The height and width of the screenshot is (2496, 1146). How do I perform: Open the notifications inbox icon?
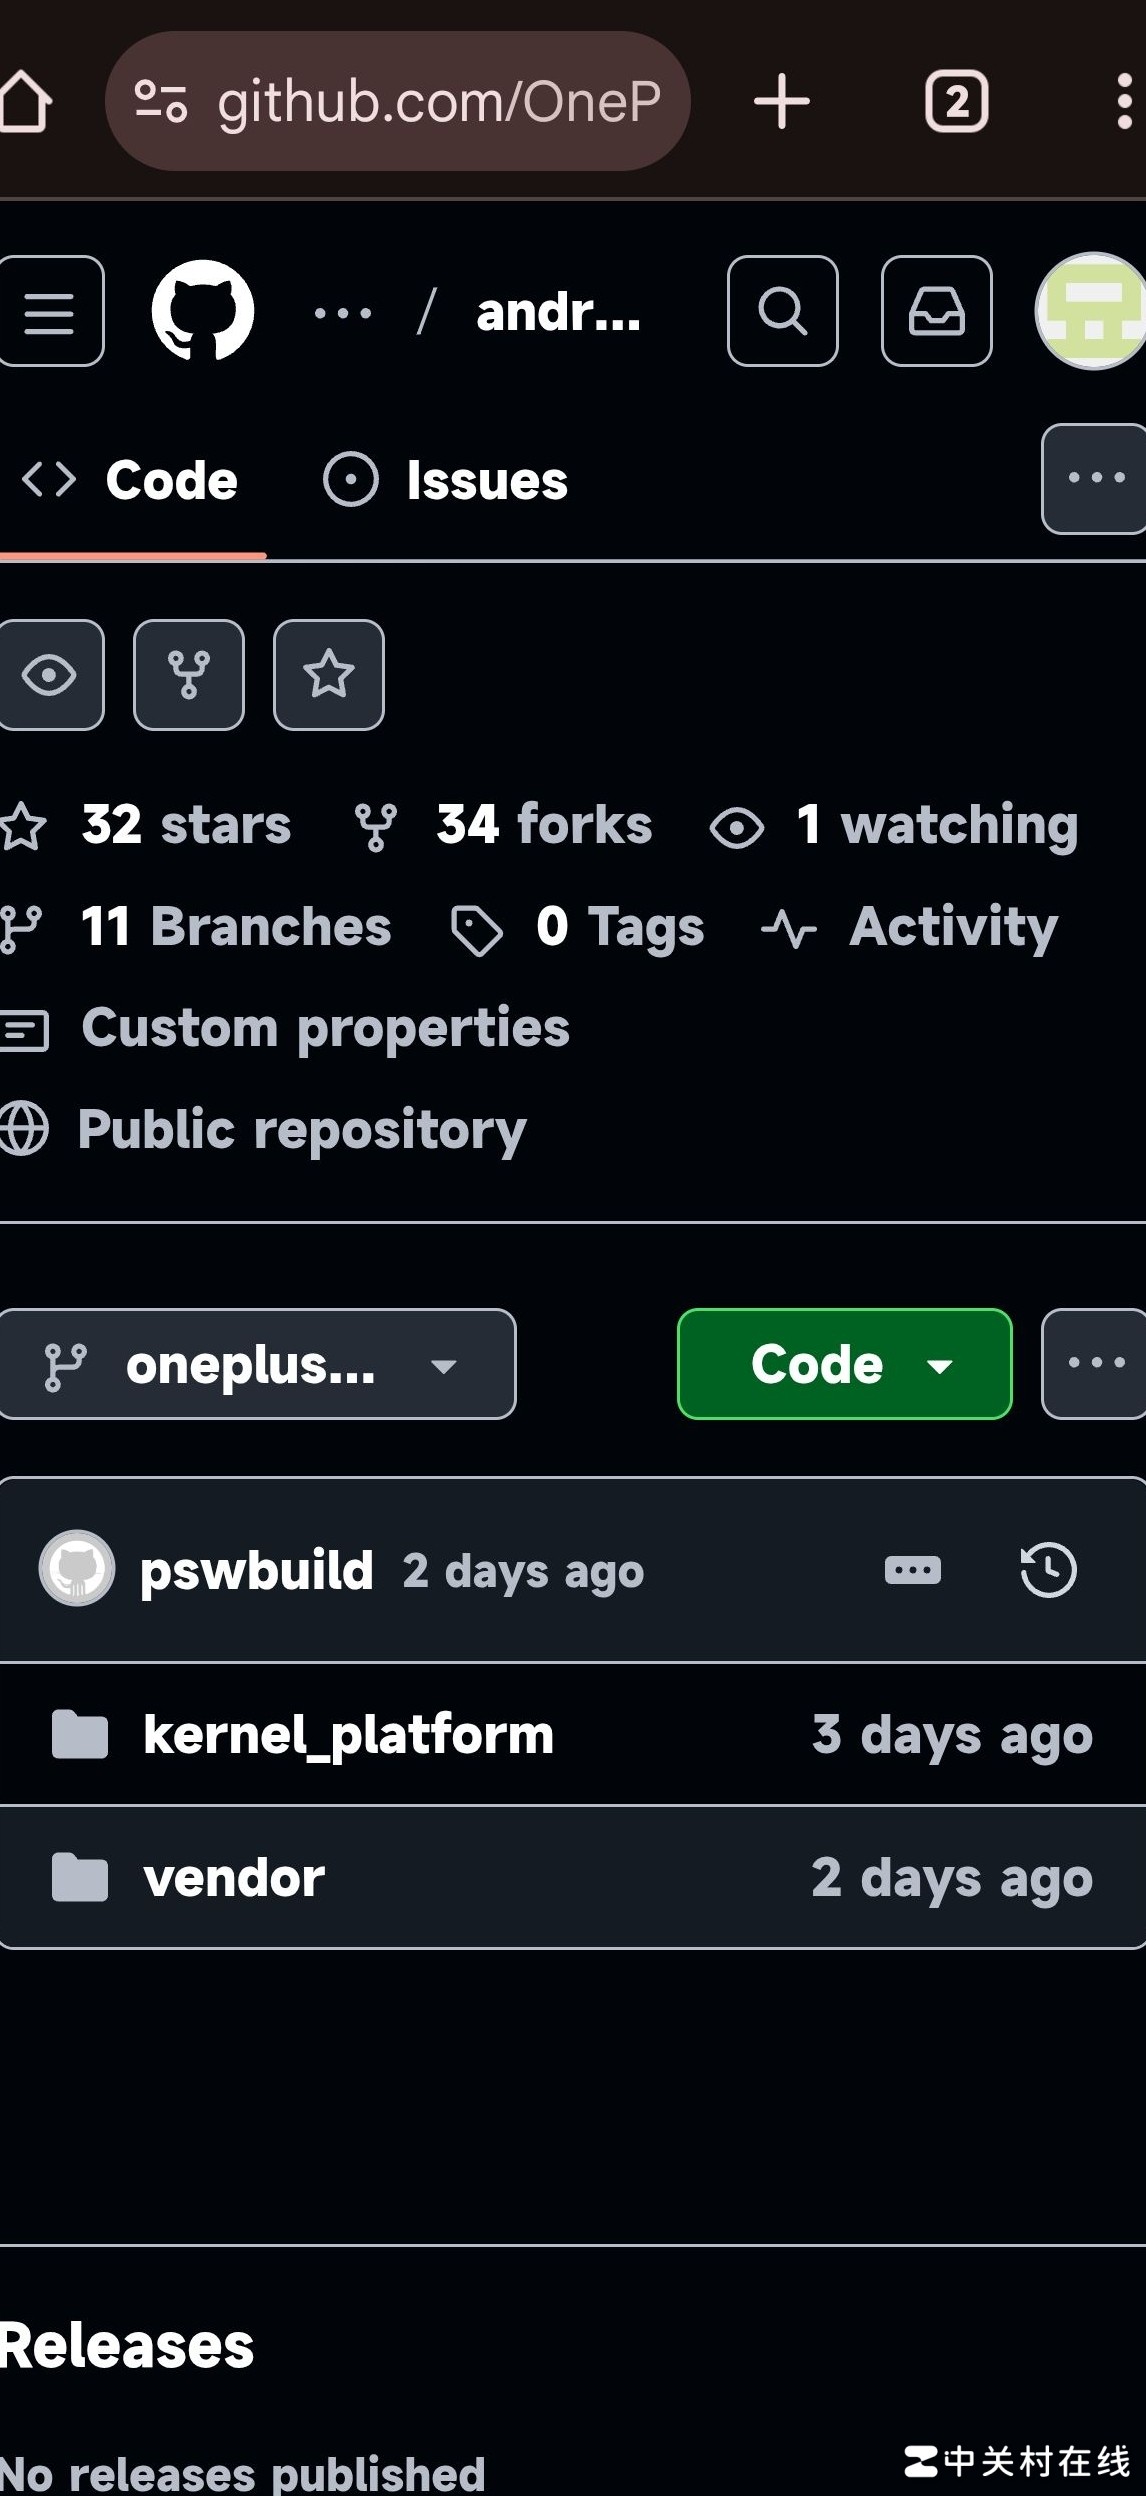pos(936,311)
